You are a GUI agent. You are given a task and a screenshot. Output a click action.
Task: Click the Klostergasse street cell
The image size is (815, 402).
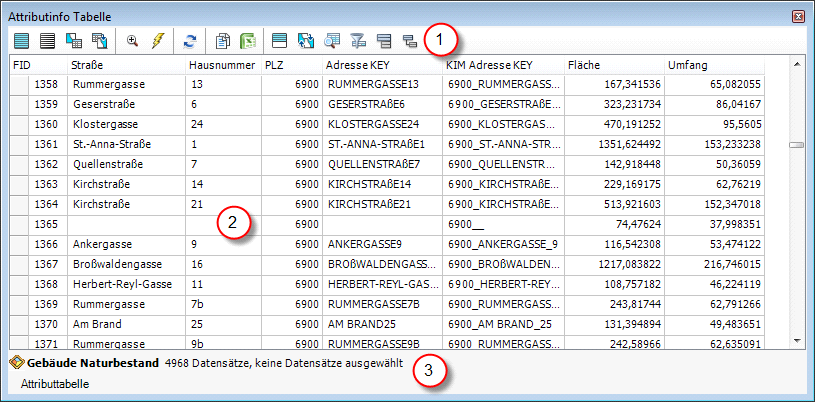(x=126, y=124)
